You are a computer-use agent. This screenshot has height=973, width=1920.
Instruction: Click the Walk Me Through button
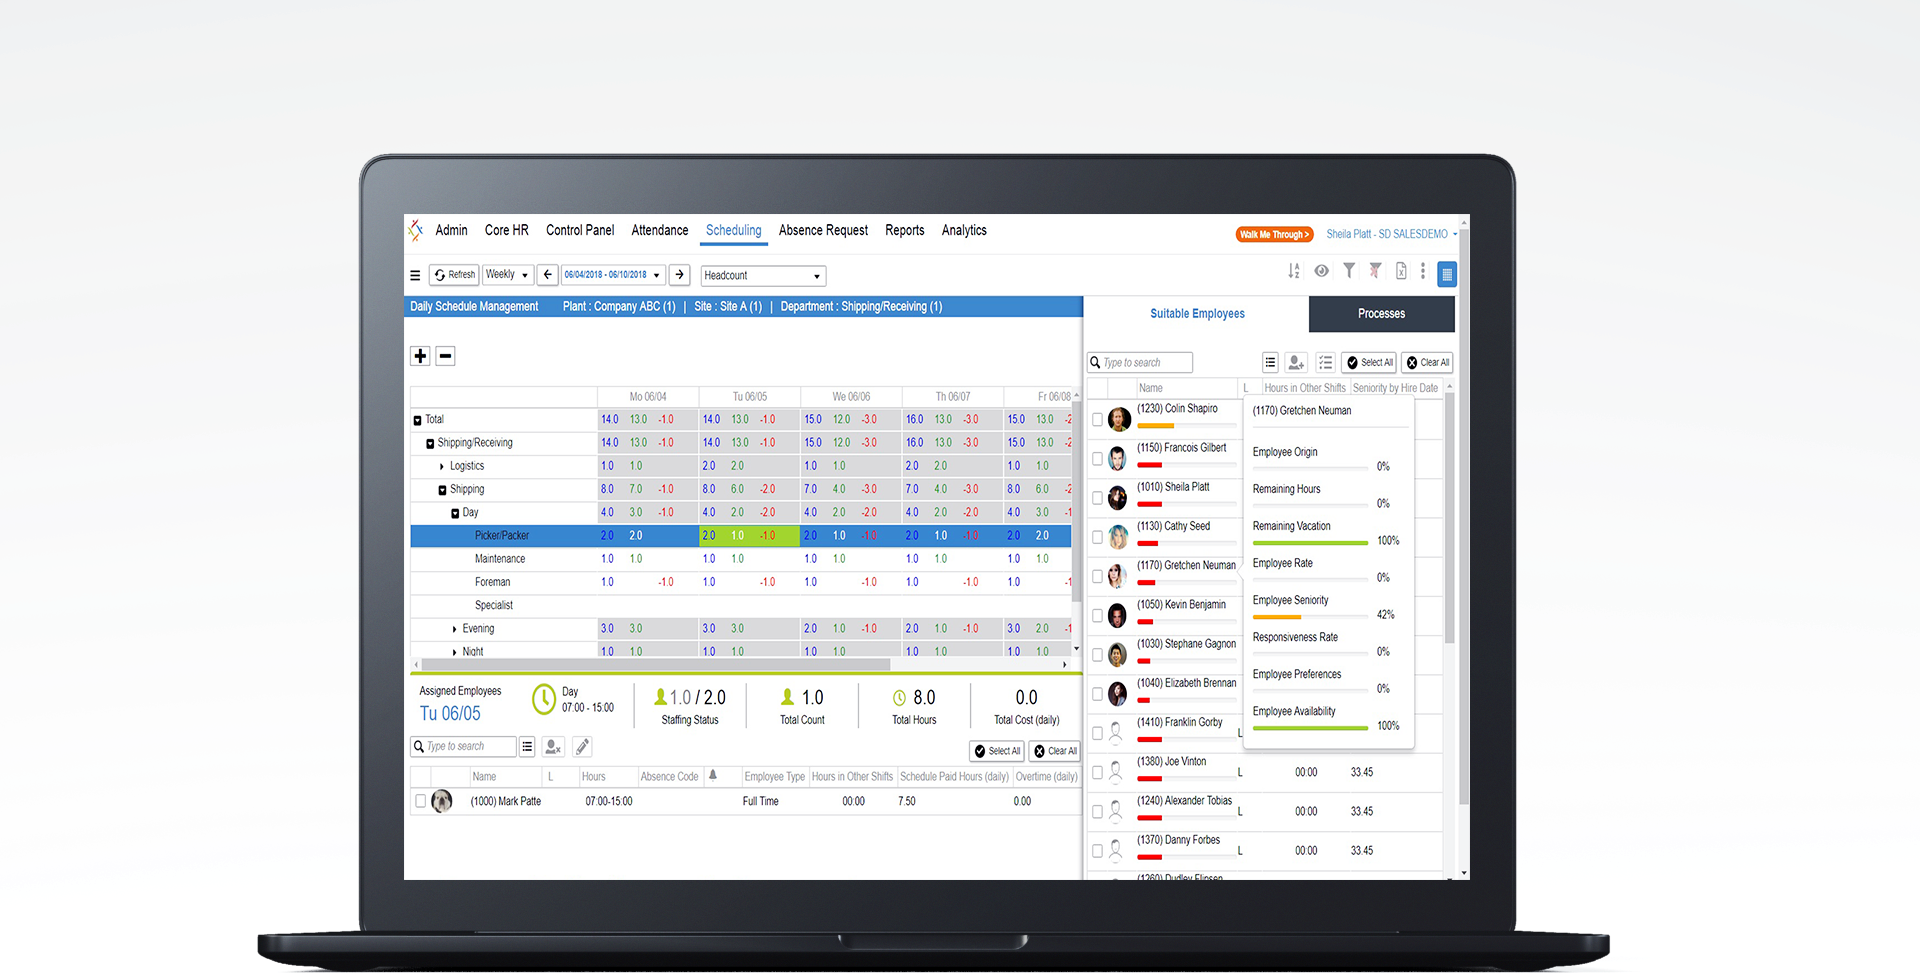(1274, 235)
